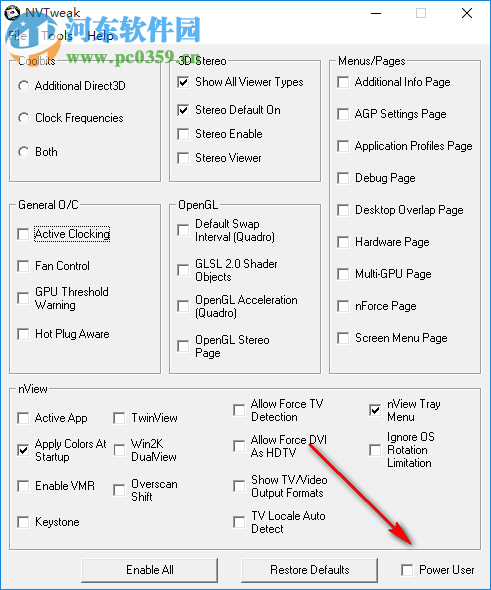Uncheck Show All Viewer Types
Screen dimensions: 491x590
(x=183, y=82)
